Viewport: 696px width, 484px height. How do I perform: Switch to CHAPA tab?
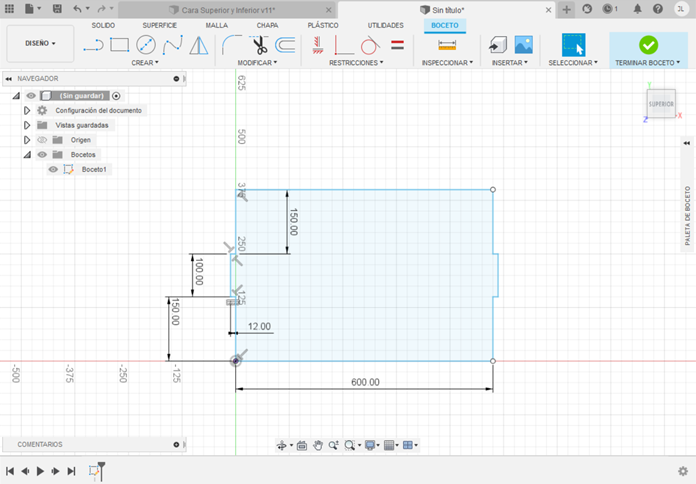[x=267, y=25]
